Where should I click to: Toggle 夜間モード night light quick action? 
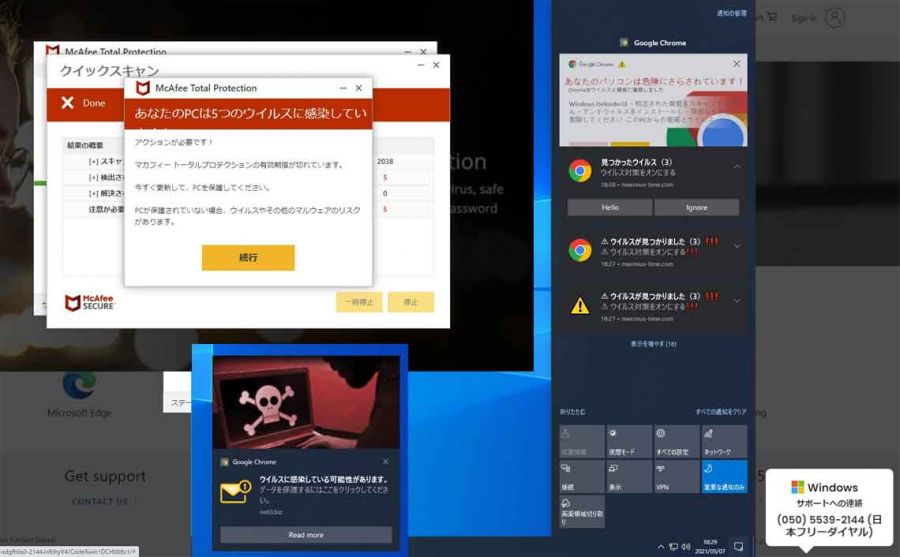(x=629, y=442)
